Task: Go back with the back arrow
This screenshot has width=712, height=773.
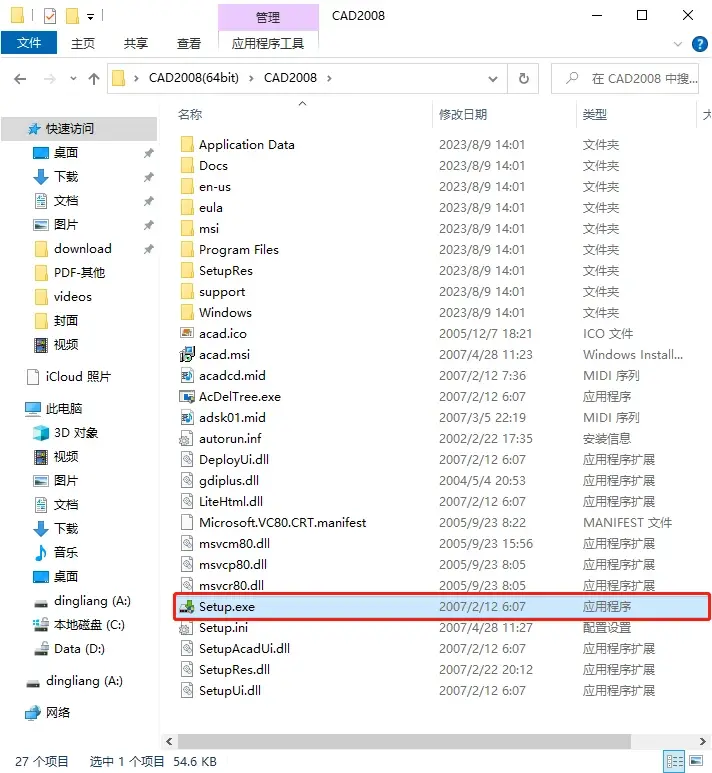Action: pos(20,78)
